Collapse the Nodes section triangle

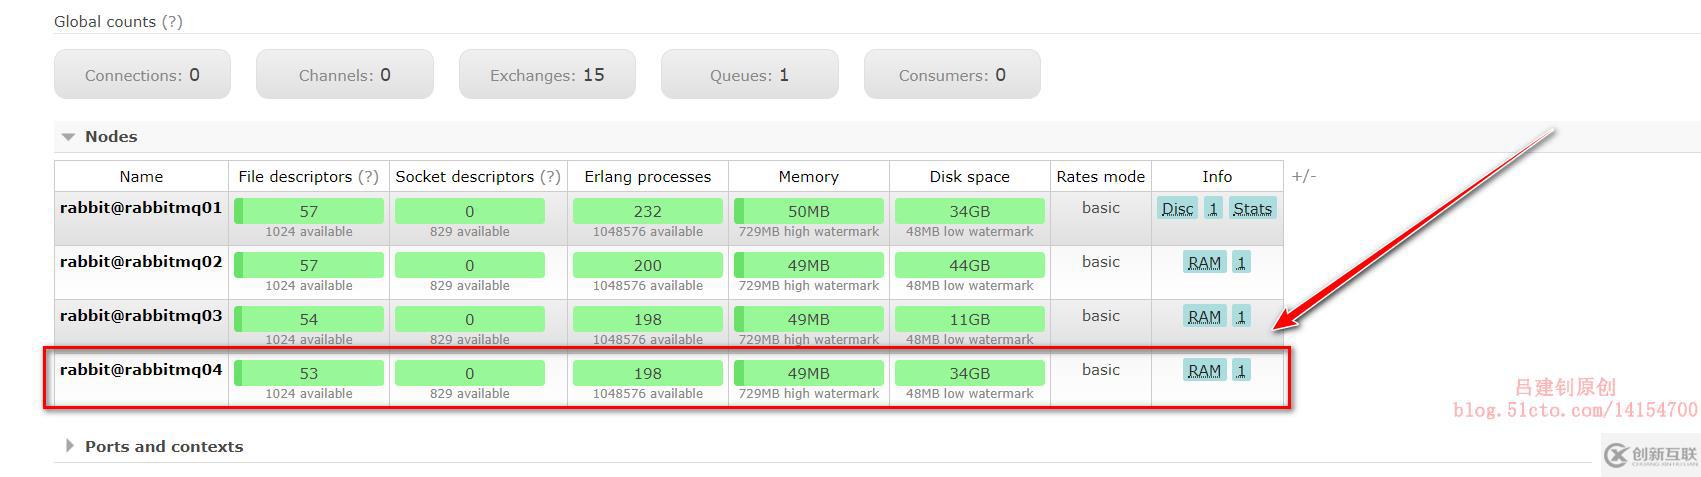(68, 137)
